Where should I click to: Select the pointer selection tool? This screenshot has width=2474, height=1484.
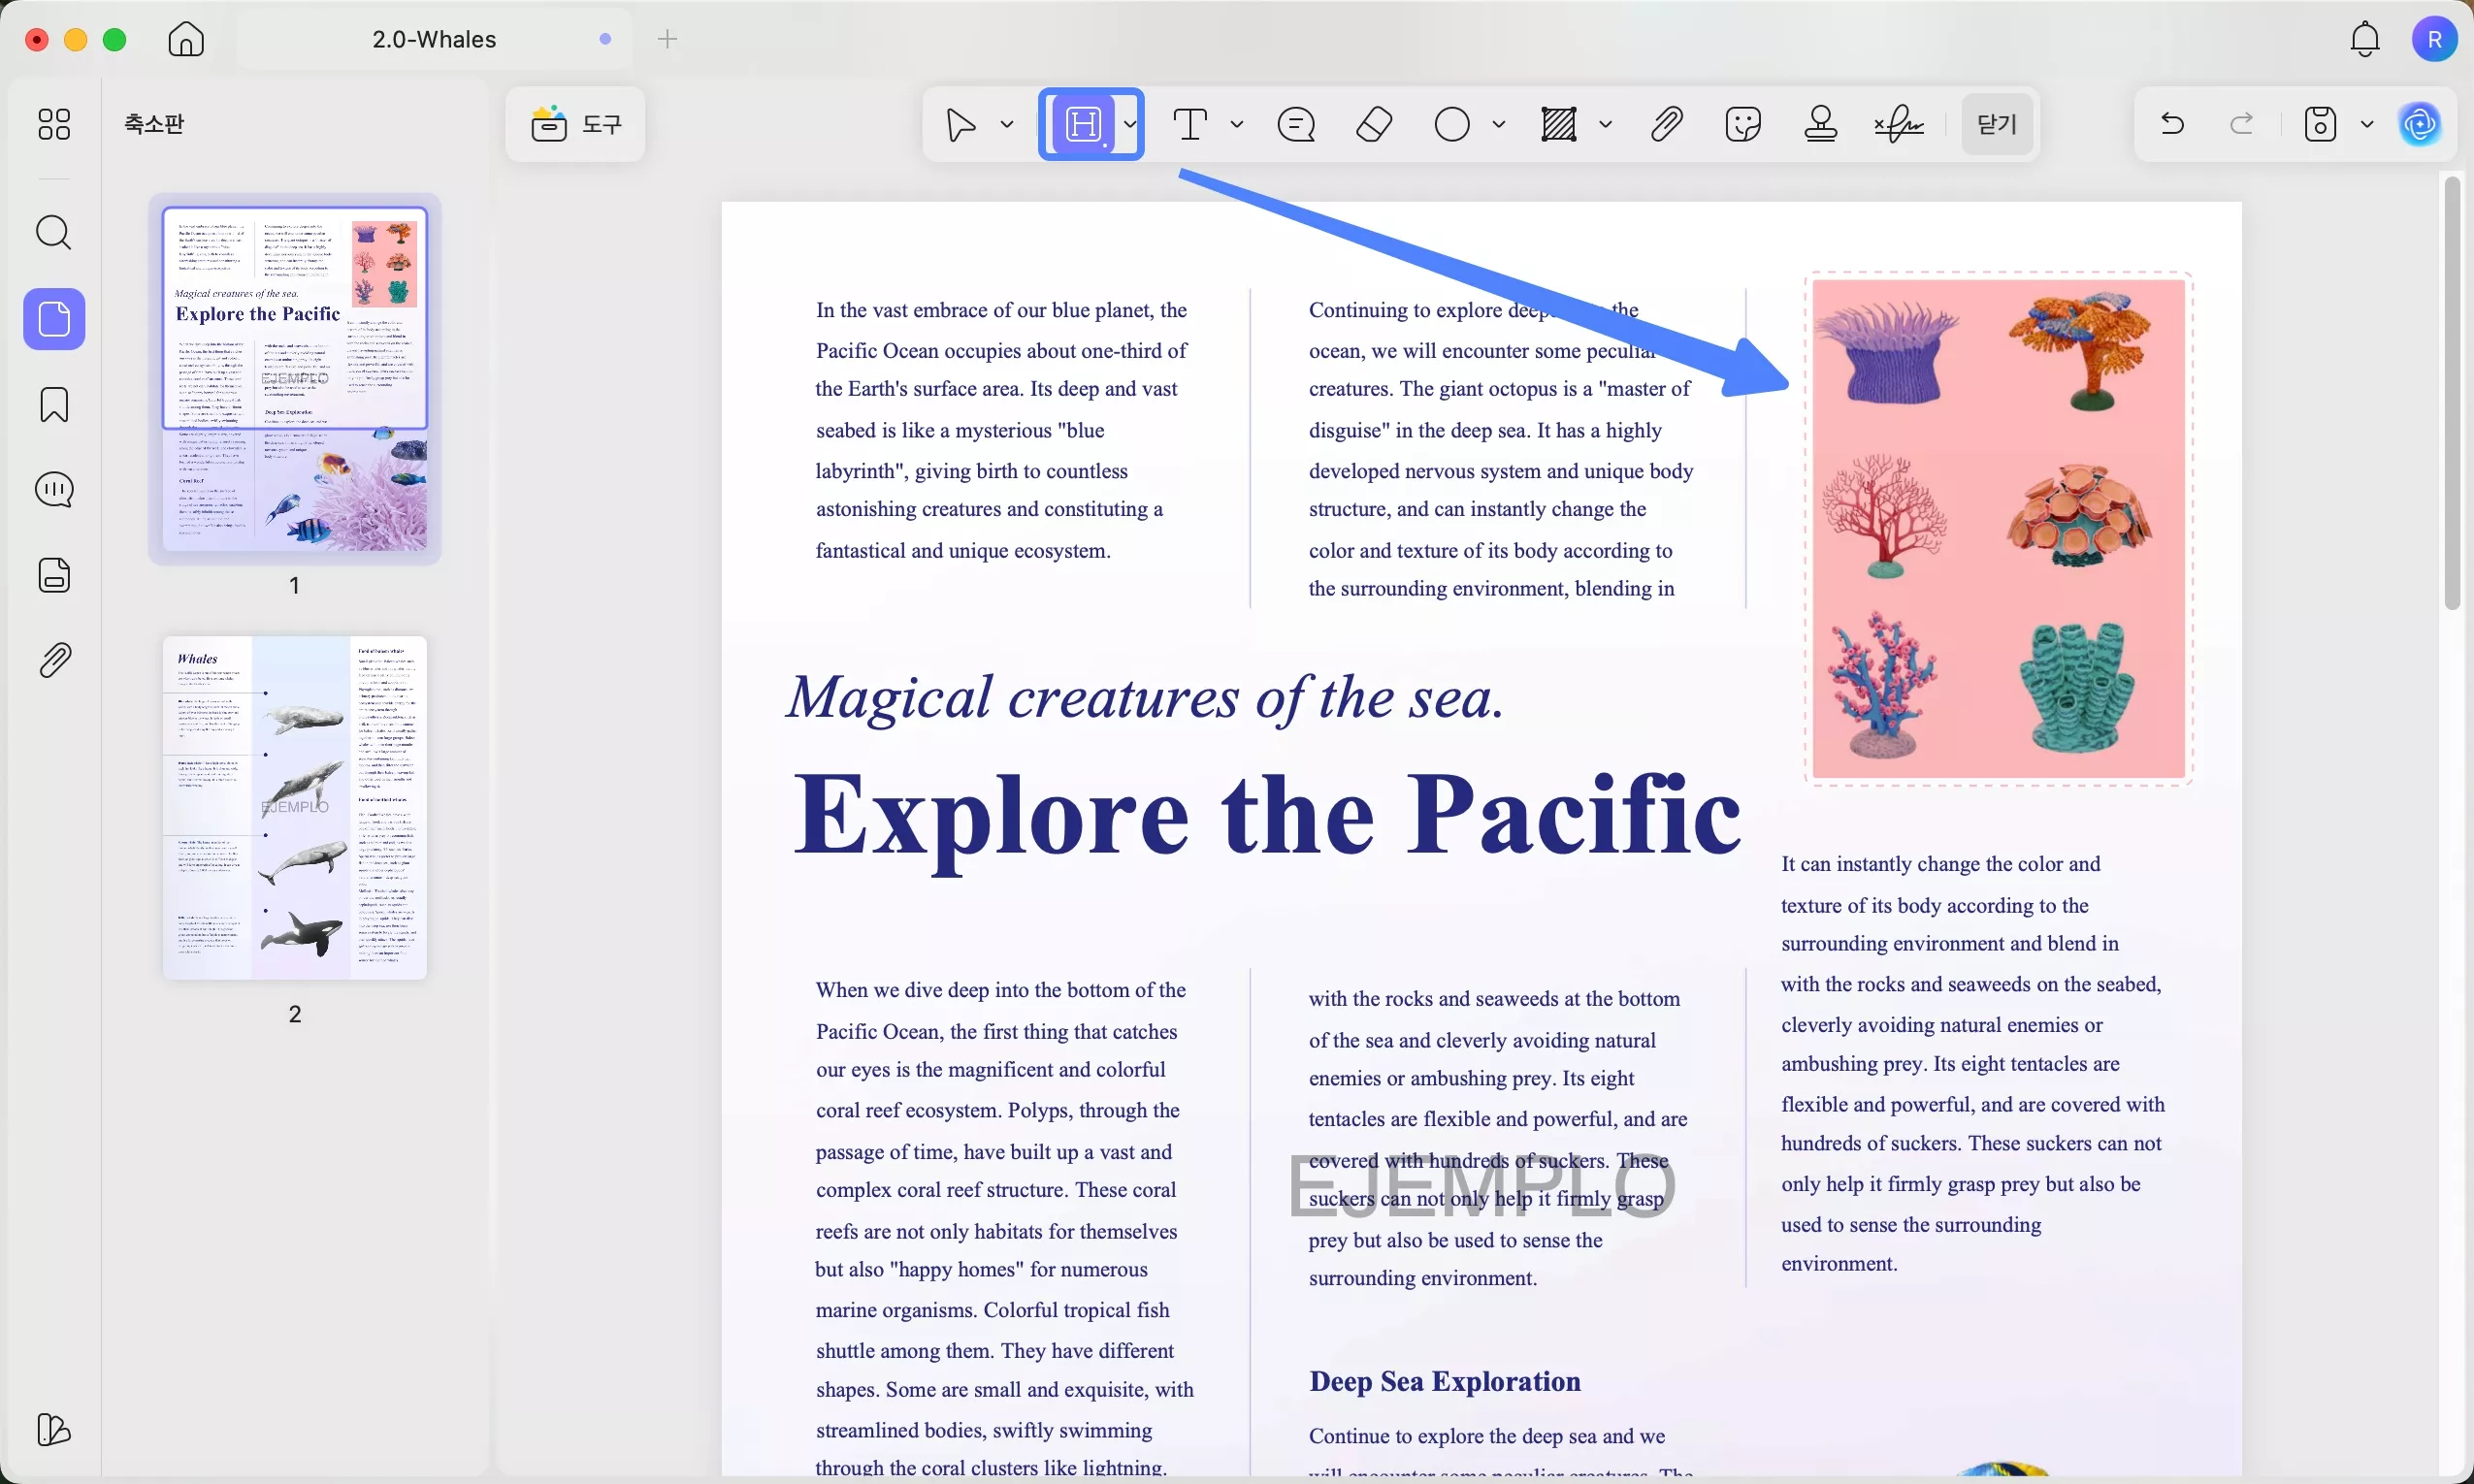(x=961, y=125)
